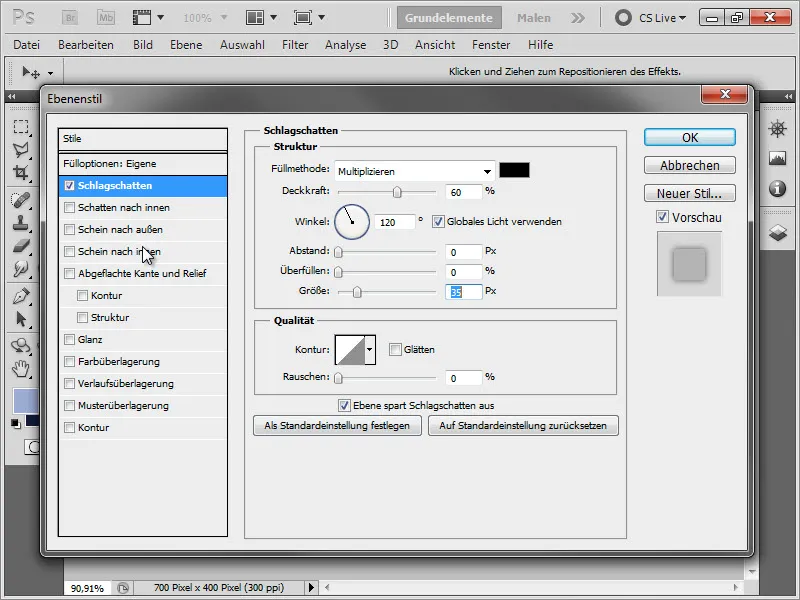This screenshot has height=600, width=800.
Task: Click the CS Live ring icon
Action: 623,18
